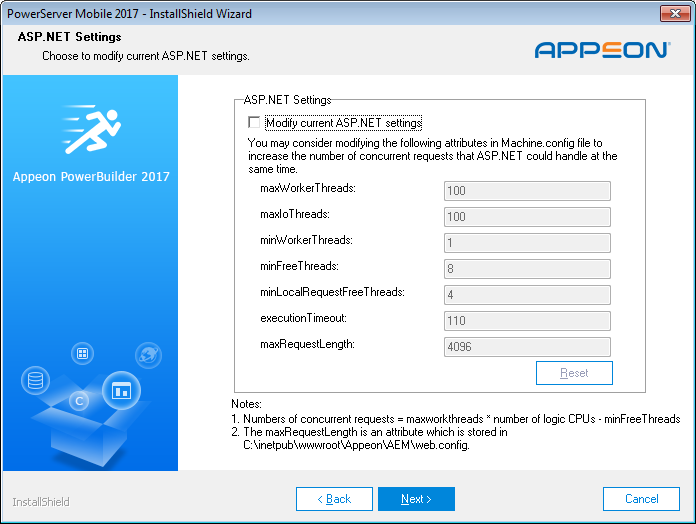The width and height of the screenshot is (696, 524).
Task: Click the 'ASP.NET Settings' heading
Action: click(x=70, y=37)
